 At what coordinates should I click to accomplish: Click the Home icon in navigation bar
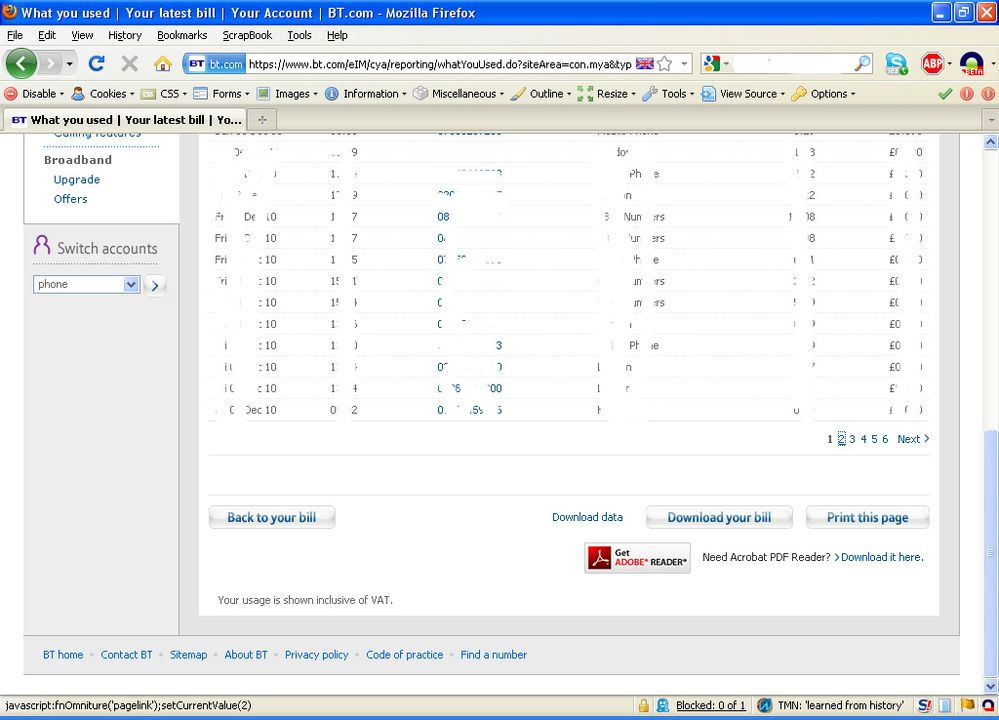(162, 64)
